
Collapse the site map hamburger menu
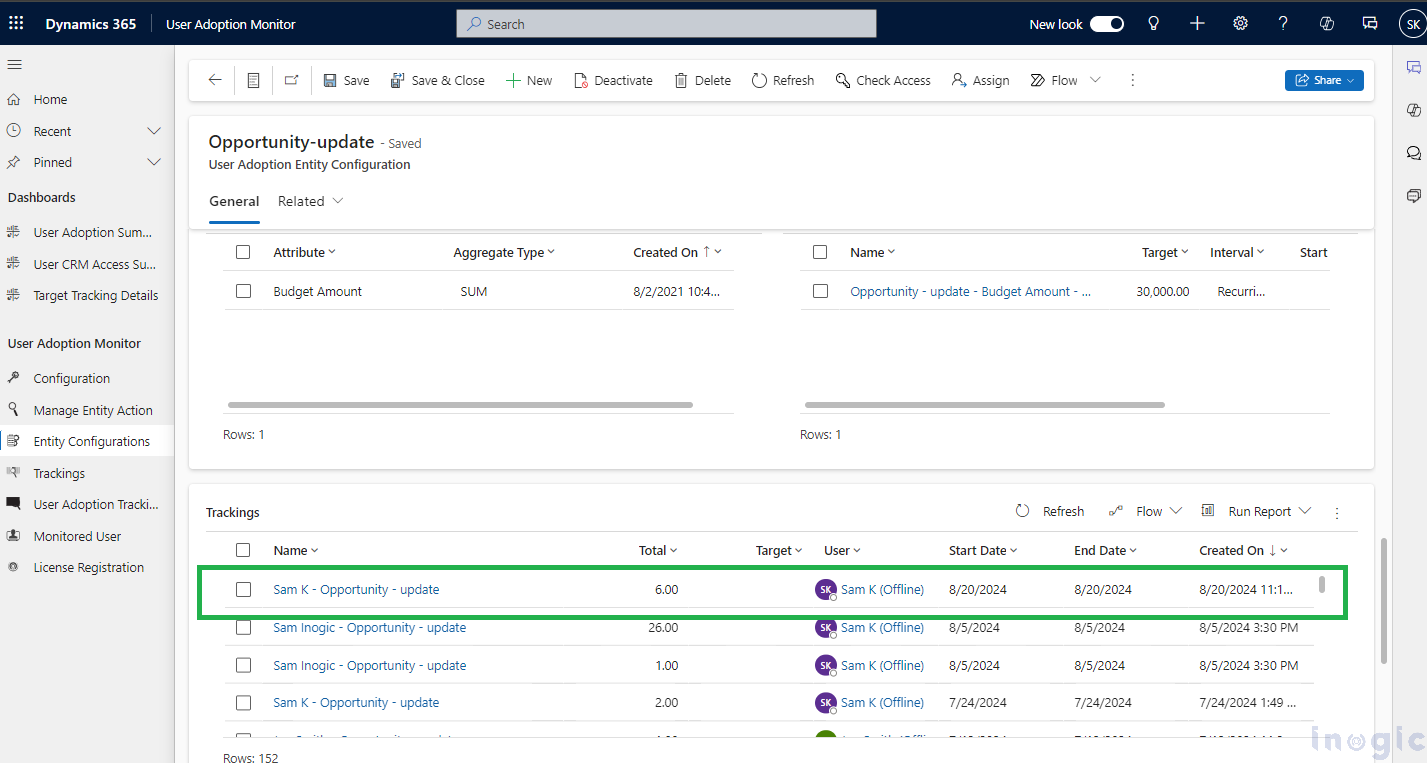click(14, 65)
